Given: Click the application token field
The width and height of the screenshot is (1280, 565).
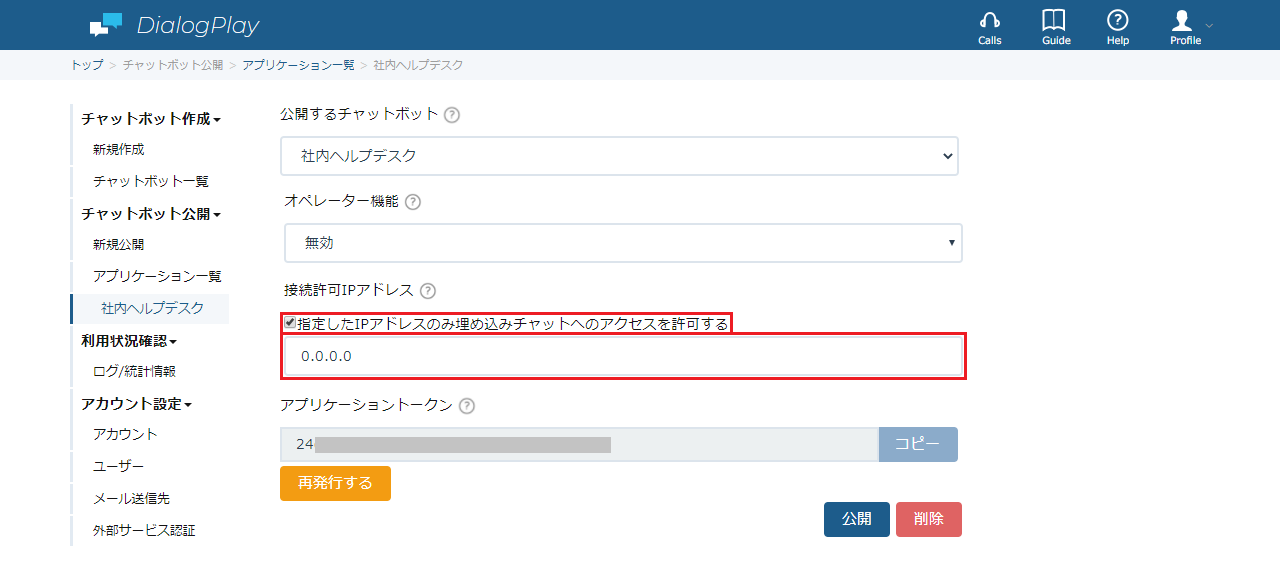Looking at the screenshot, I should pos(579,445).
